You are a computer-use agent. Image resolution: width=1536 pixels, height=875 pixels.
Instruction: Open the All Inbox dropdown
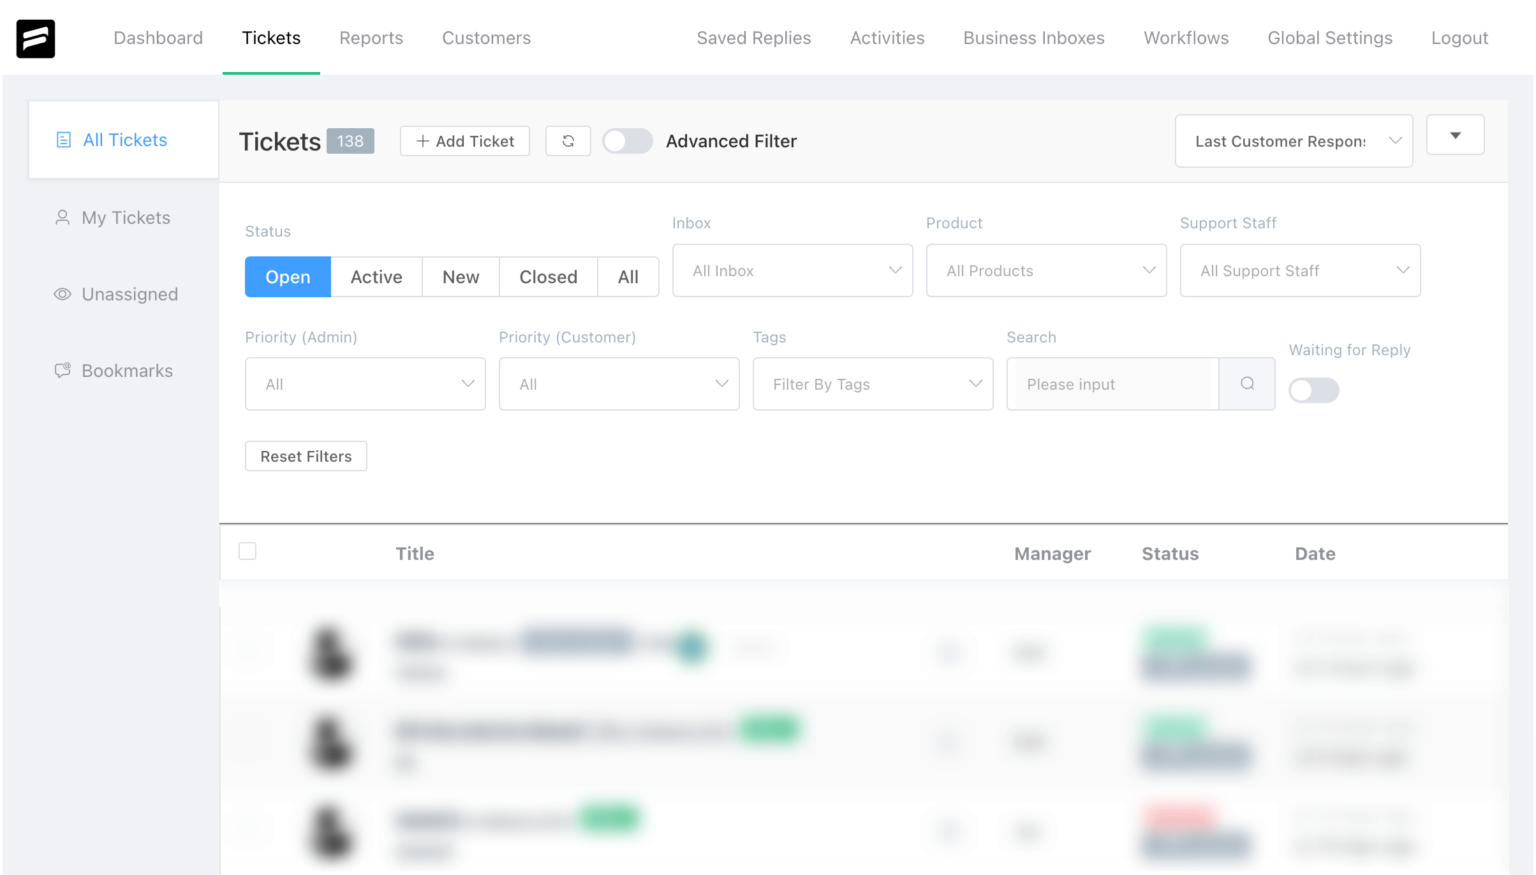pyautogui.click(x=792, y=270)
